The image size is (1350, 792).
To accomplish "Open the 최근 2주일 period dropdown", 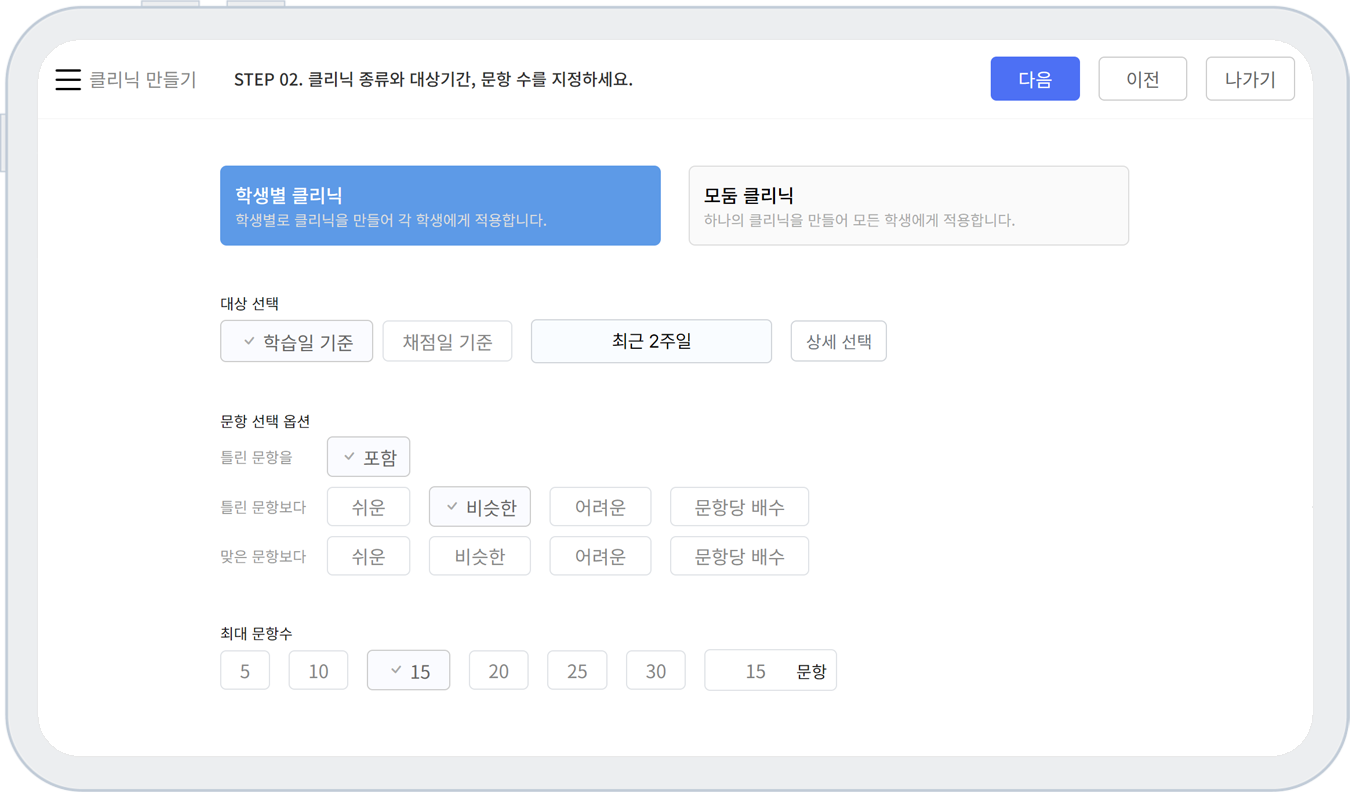I will click(651, 342).
